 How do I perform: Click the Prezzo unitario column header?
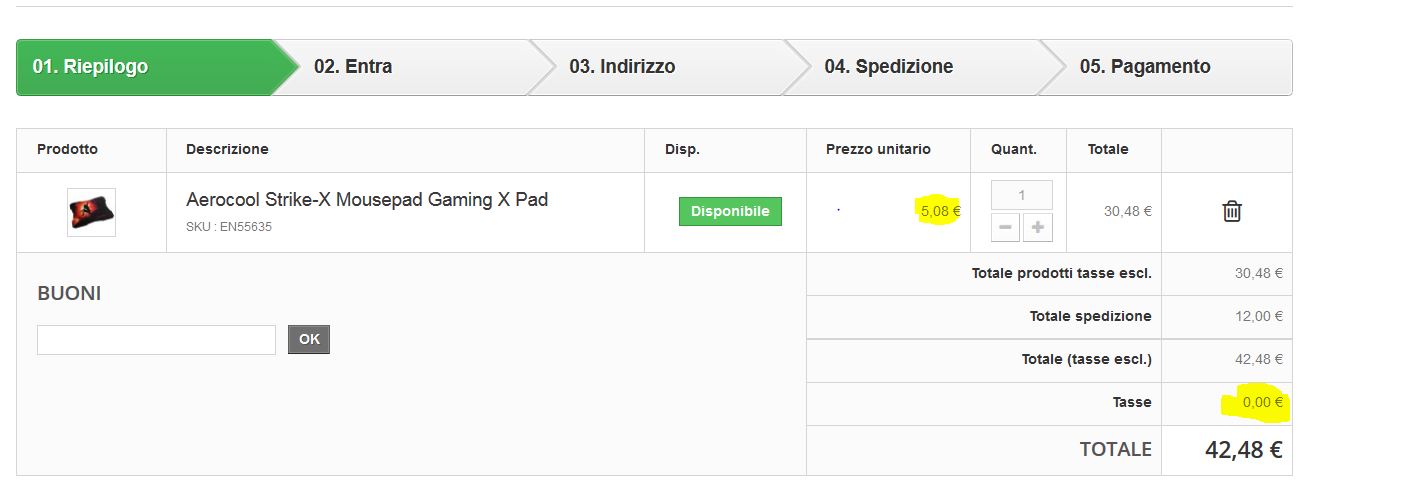pos(878,150)
